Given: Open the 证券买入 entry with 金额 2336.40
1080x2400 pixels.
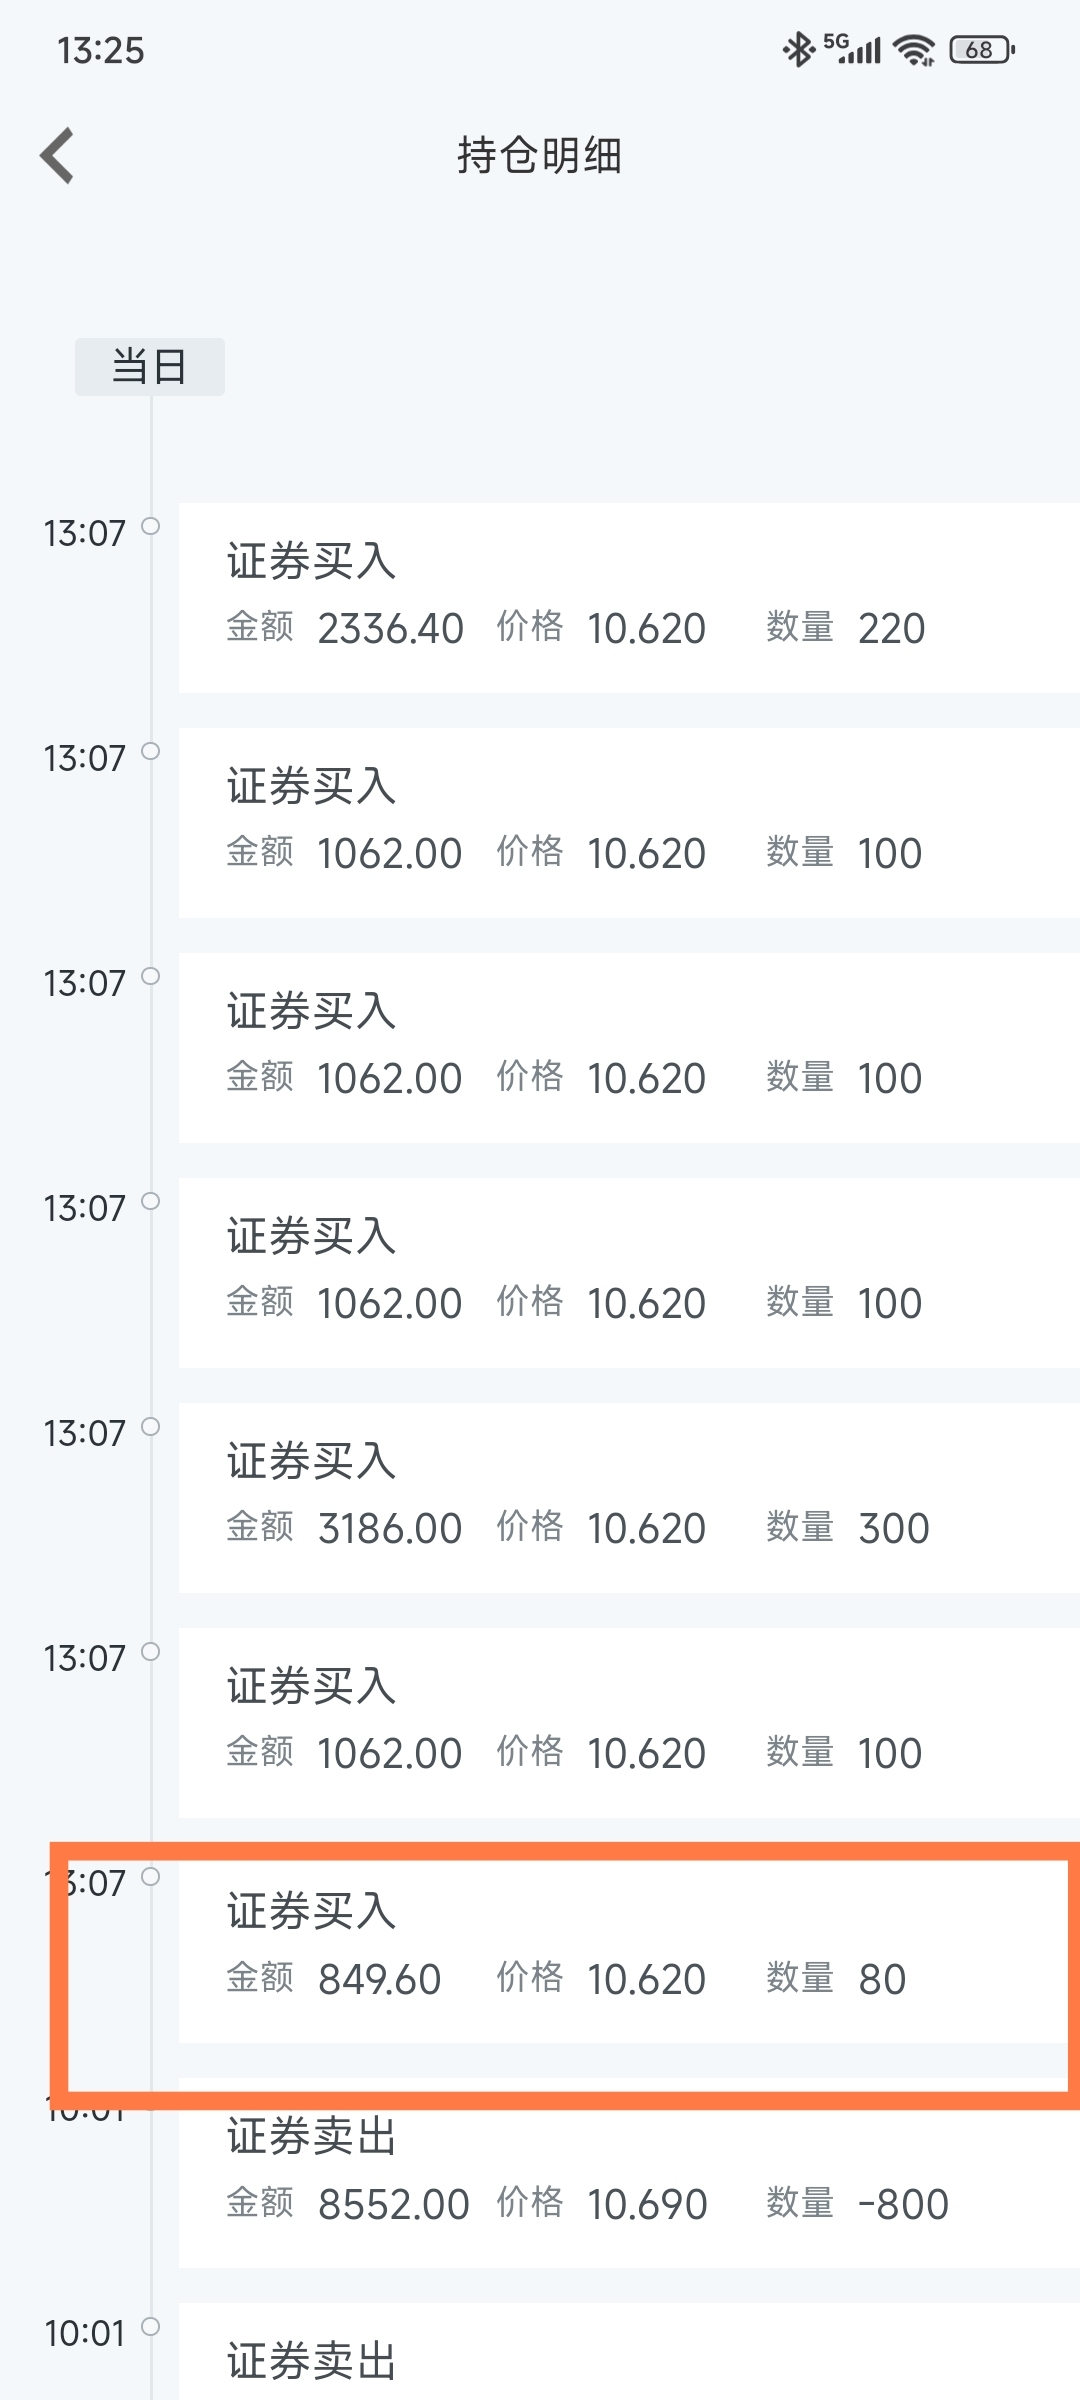Looking at the screenshot, I should 629,598.
